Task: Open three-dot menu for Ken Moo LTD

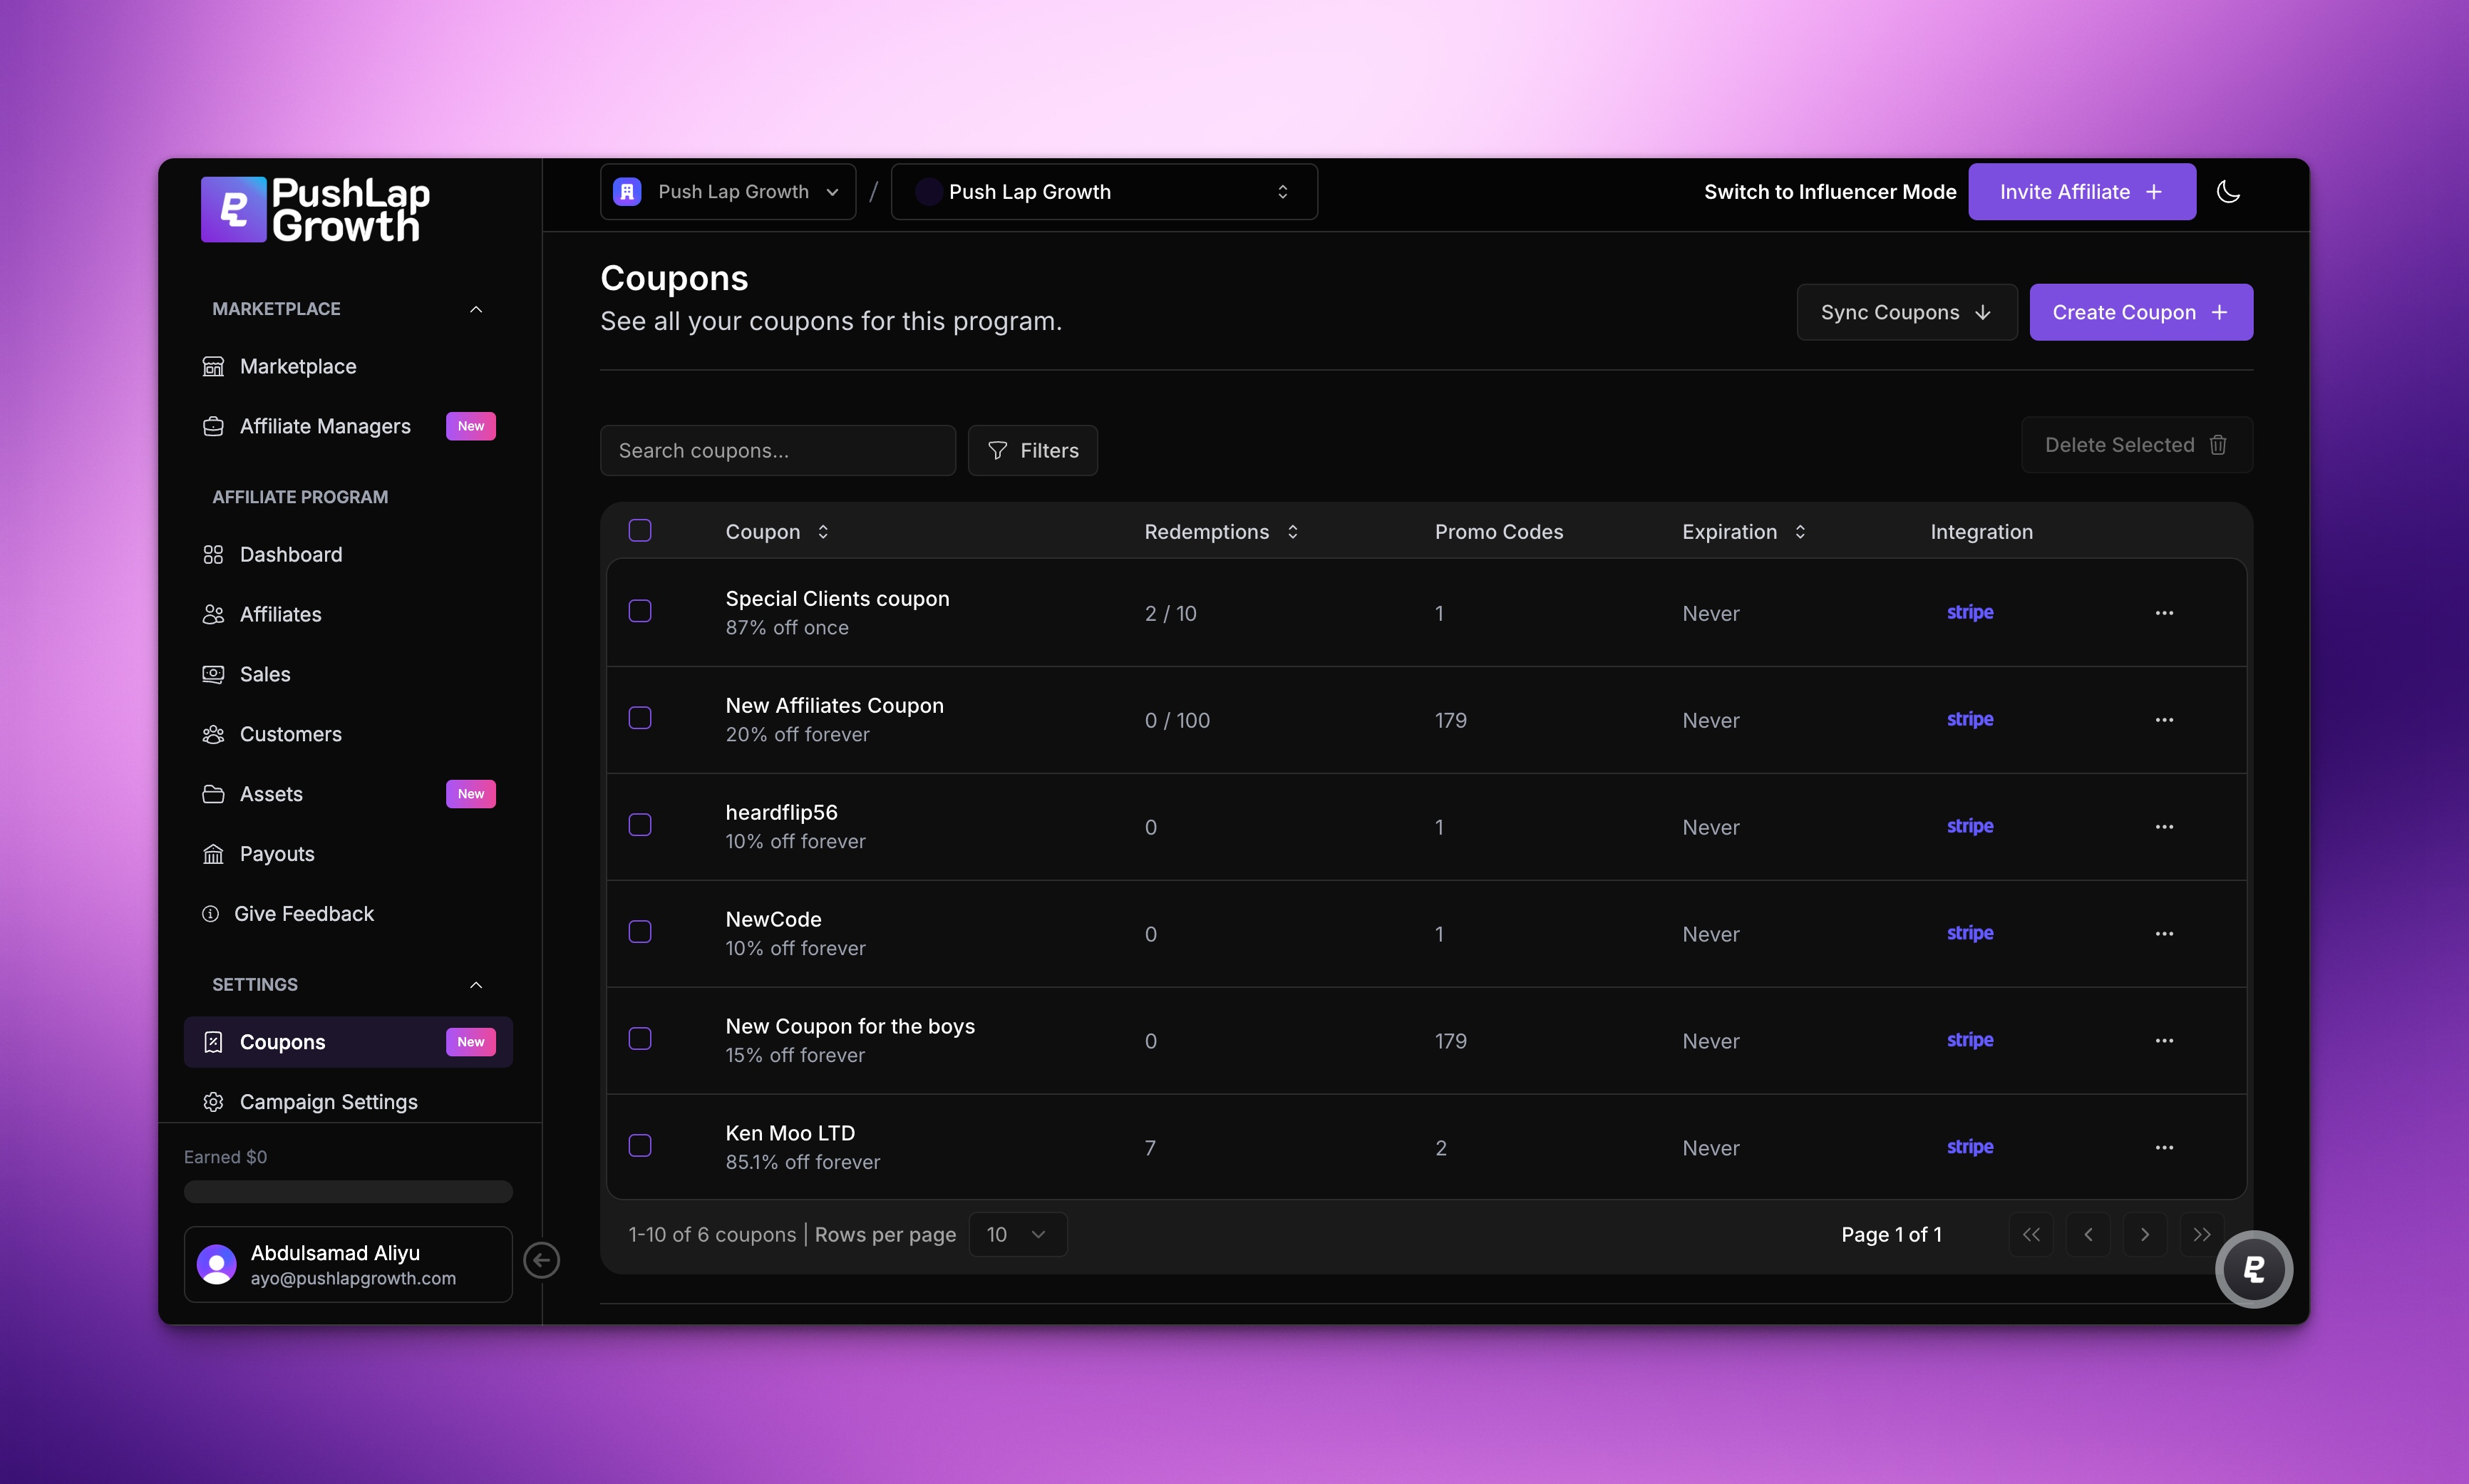Action: point(2164,1147)
